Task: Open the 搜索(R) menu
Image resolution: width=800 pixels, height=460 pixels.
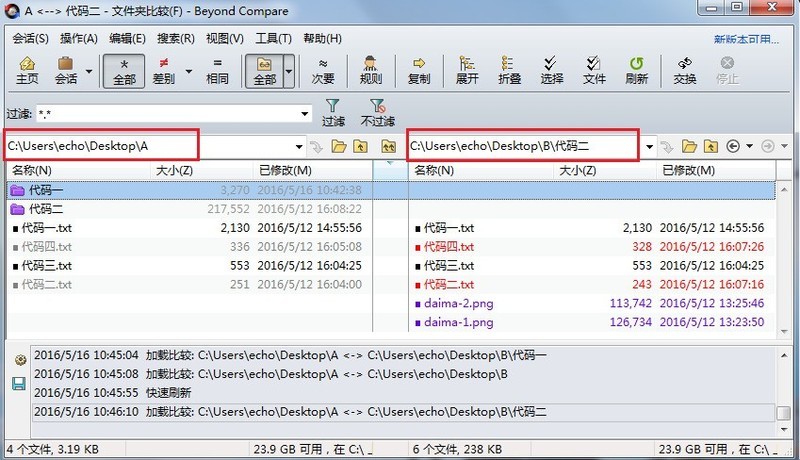Action: [176, 38]
